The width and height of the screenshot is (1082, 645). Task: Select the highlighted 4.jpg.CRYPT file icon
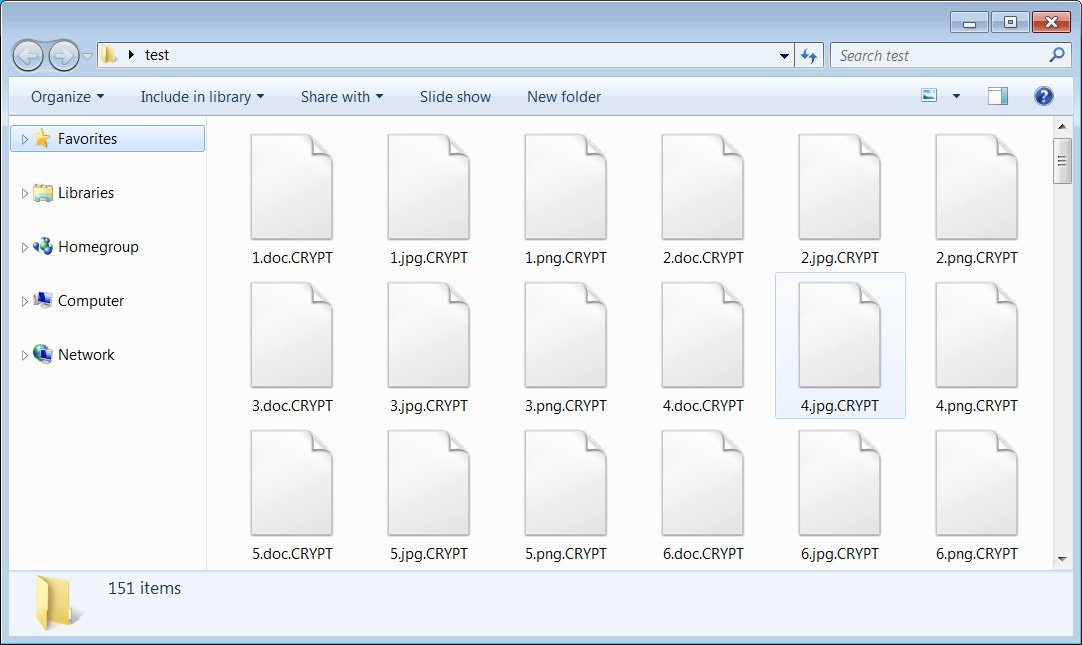coord(840,335)
